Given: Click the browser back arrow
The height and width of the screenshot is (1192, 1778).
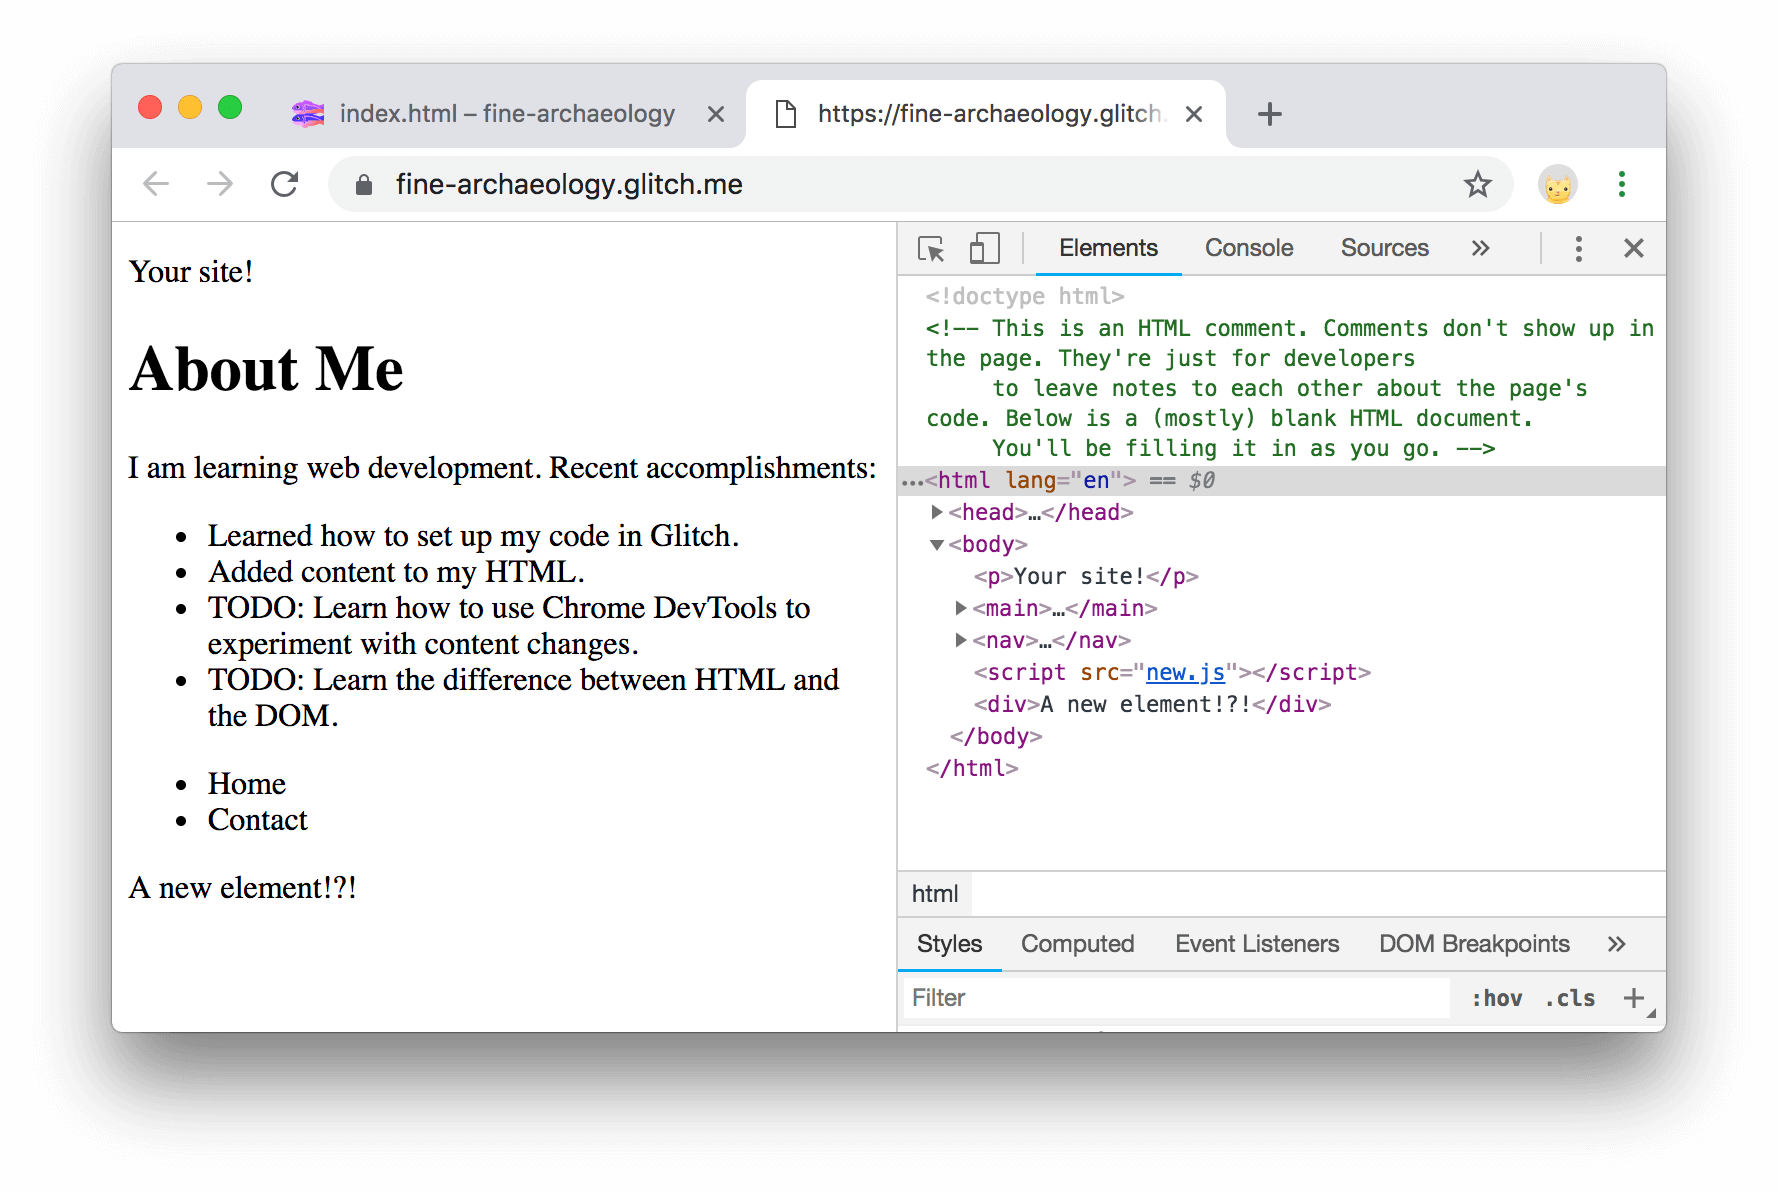Looking at the screenshot, I should (x=156, y=184).
